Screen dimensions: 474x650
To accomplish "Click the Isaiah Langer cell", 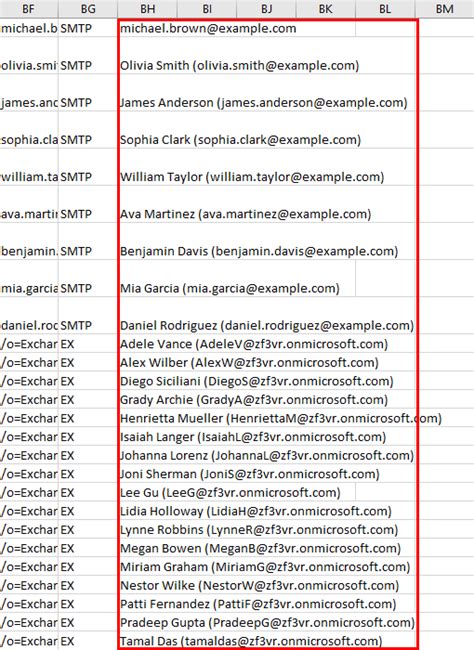I will (x=253, y=437).
